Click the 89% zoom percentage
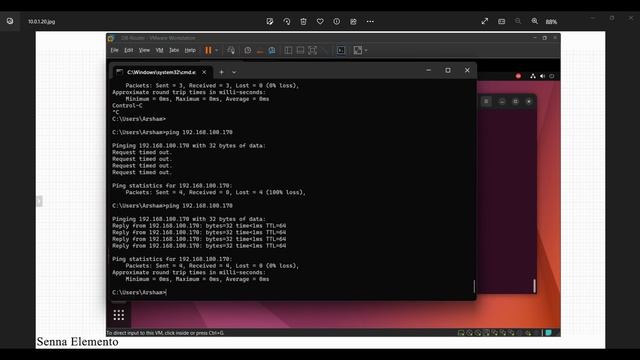This screenshot has height=360, width=640. 551,22
